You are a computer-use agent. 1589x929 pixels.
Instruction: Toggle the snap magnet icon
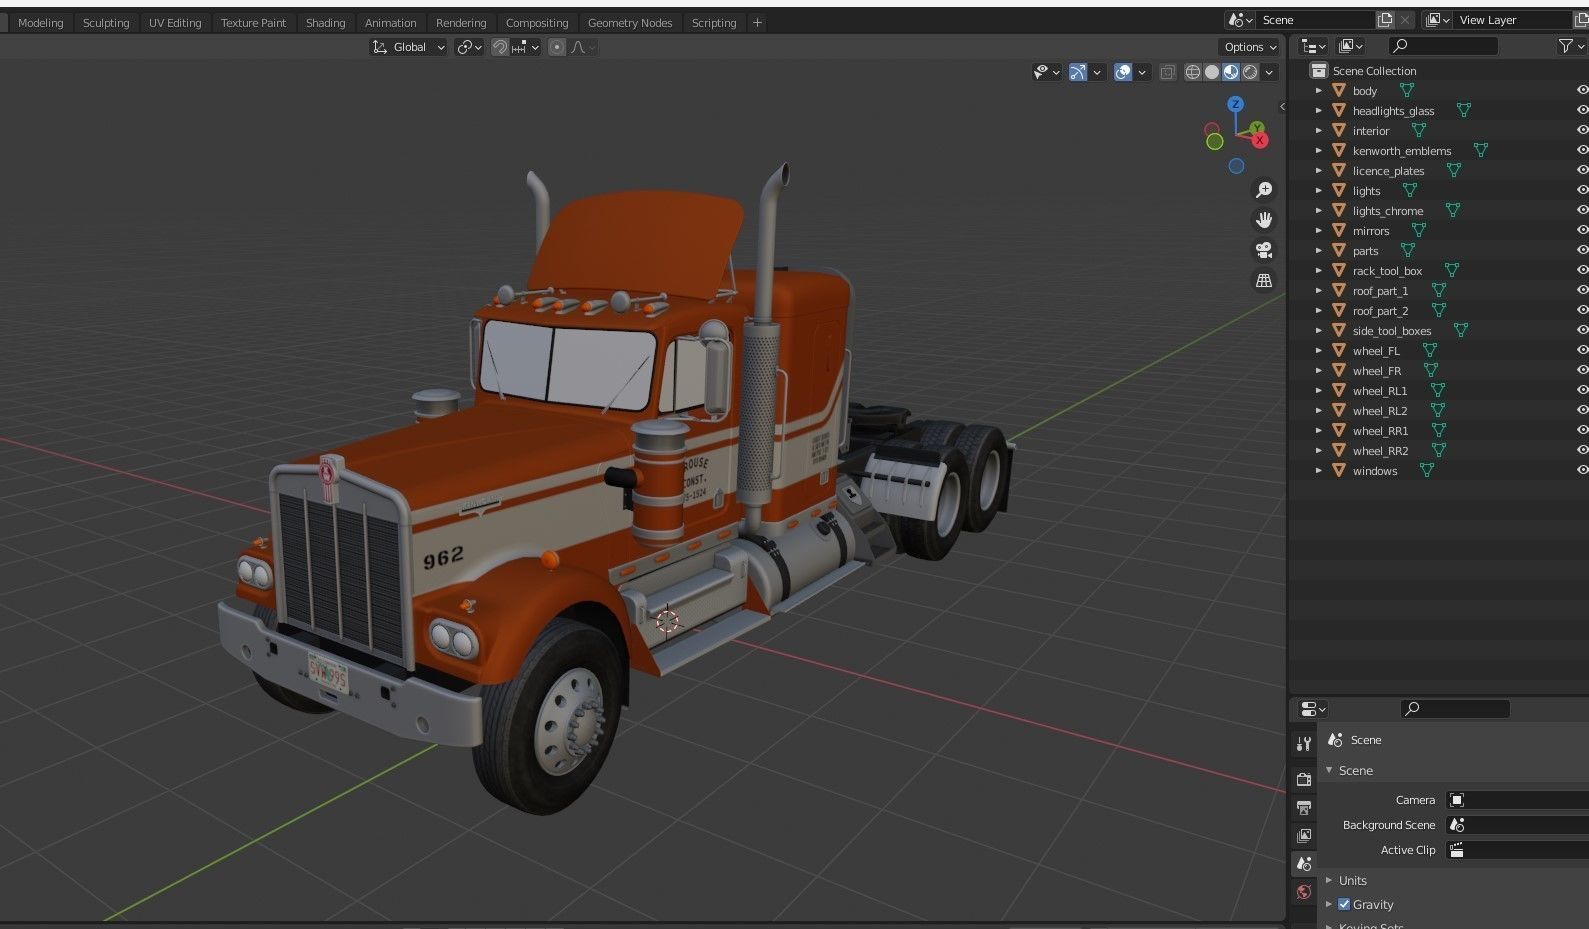[x=500, y=47]
